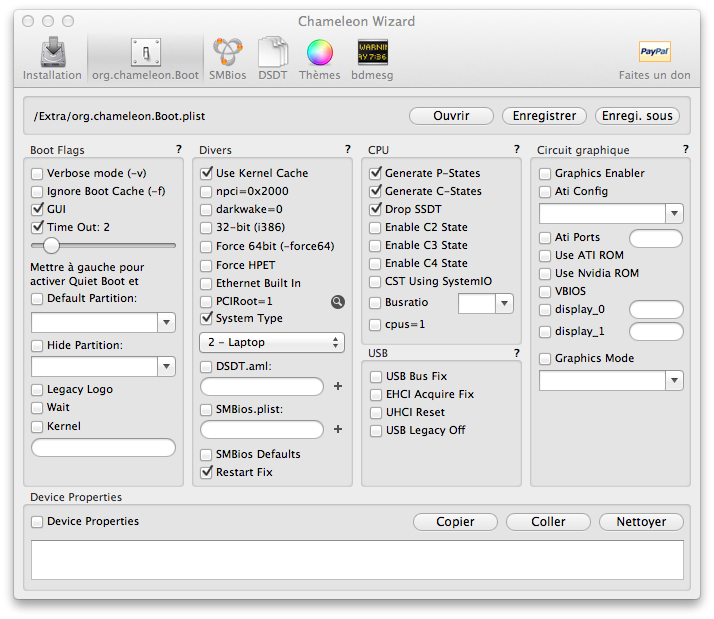Enable Verbose mode (-v) checkbox
714x619 pixels.
coord(37,174)
